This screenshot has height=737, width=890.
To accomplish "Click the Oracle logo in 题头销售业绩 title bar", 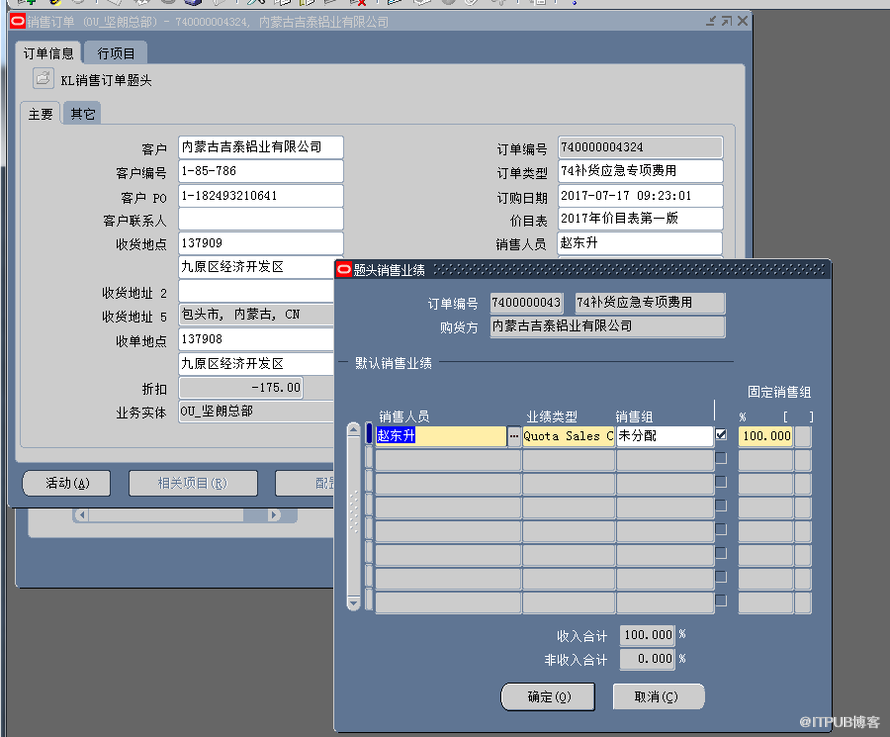I will coord(344,269).
